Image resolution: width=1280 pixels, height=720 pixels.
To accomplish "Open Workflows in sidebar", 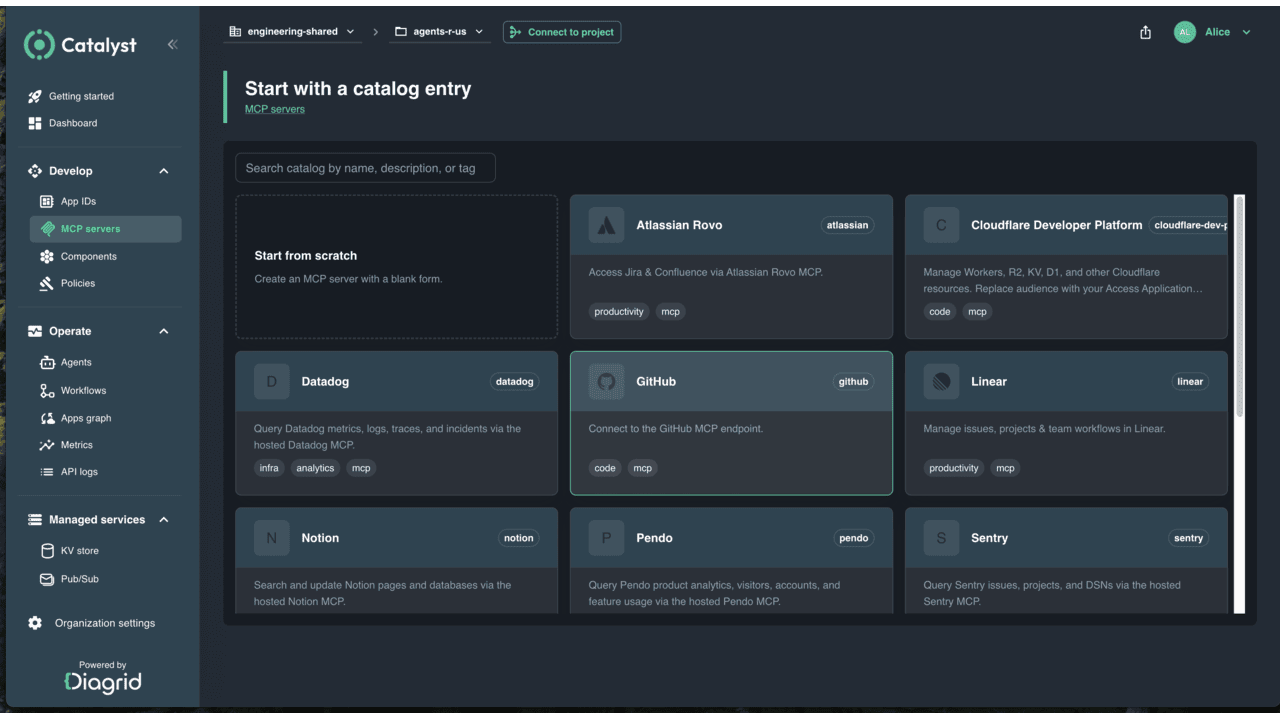I will pyautogui.click(x=83, y=390).
